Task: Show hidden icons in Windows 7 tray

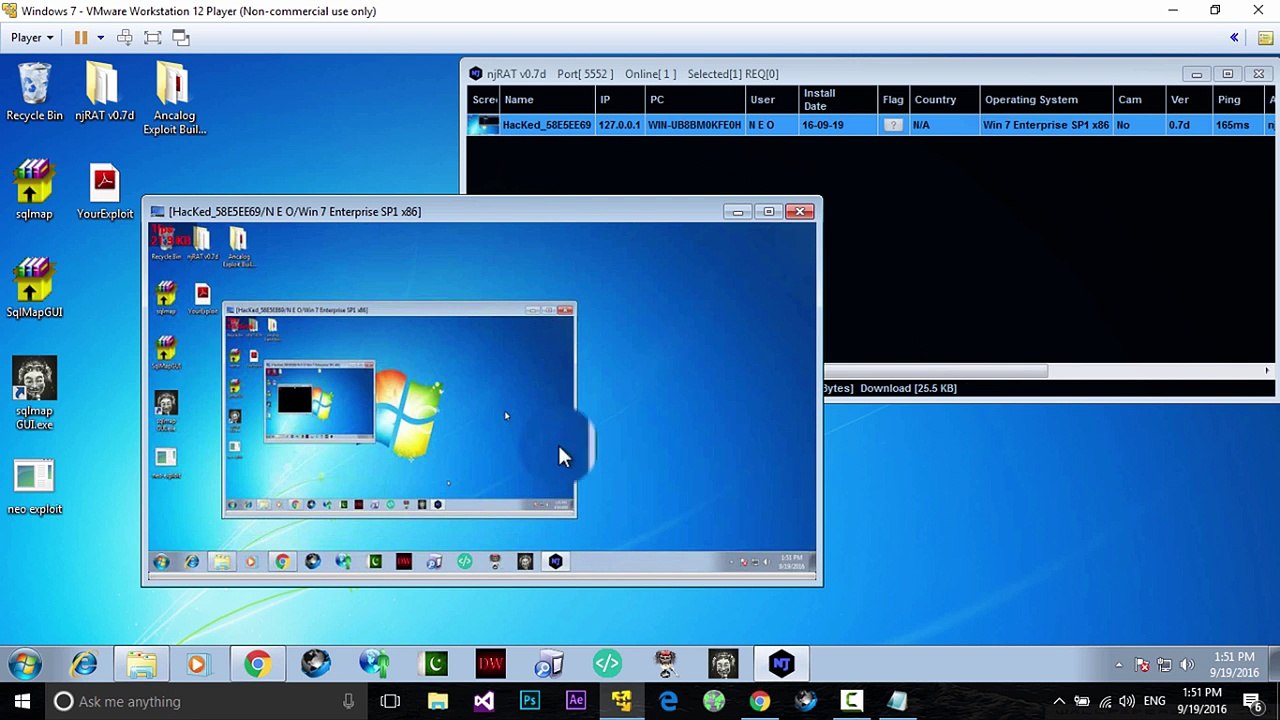Action: point(1119,664)
